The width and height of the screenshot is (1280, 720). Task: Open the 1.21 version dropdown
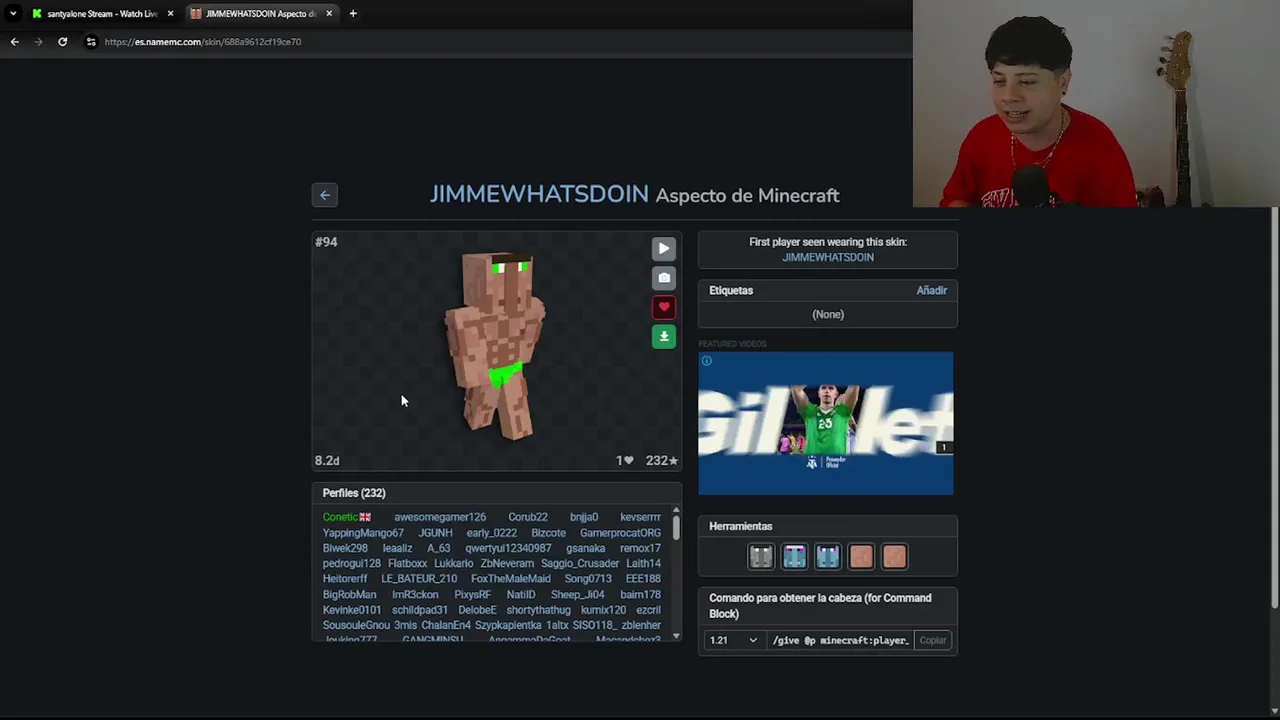[x=733, y=640]
